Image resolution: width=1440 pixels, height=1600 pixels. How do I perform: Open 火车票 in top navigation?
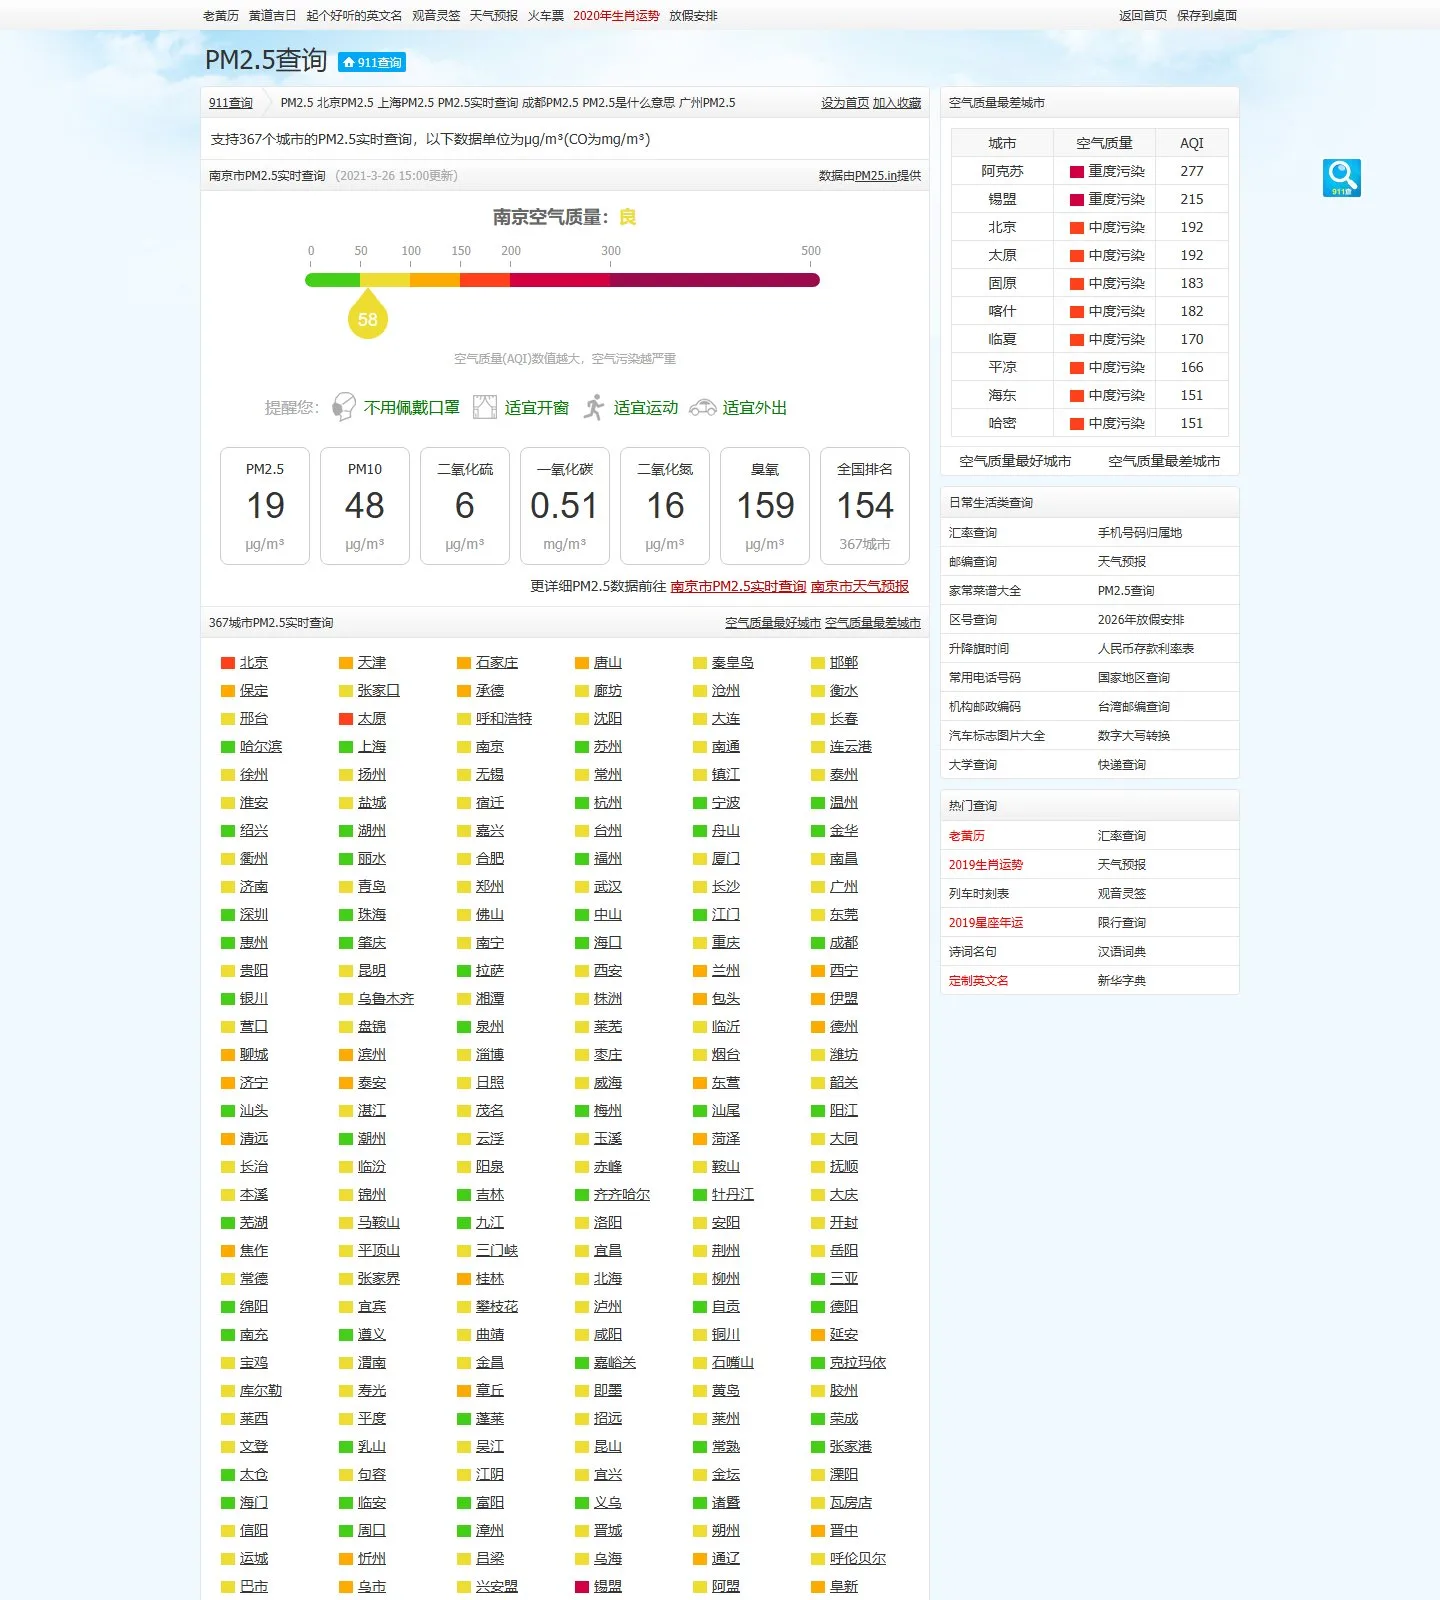pyautogui.click(x=546, y=16)
